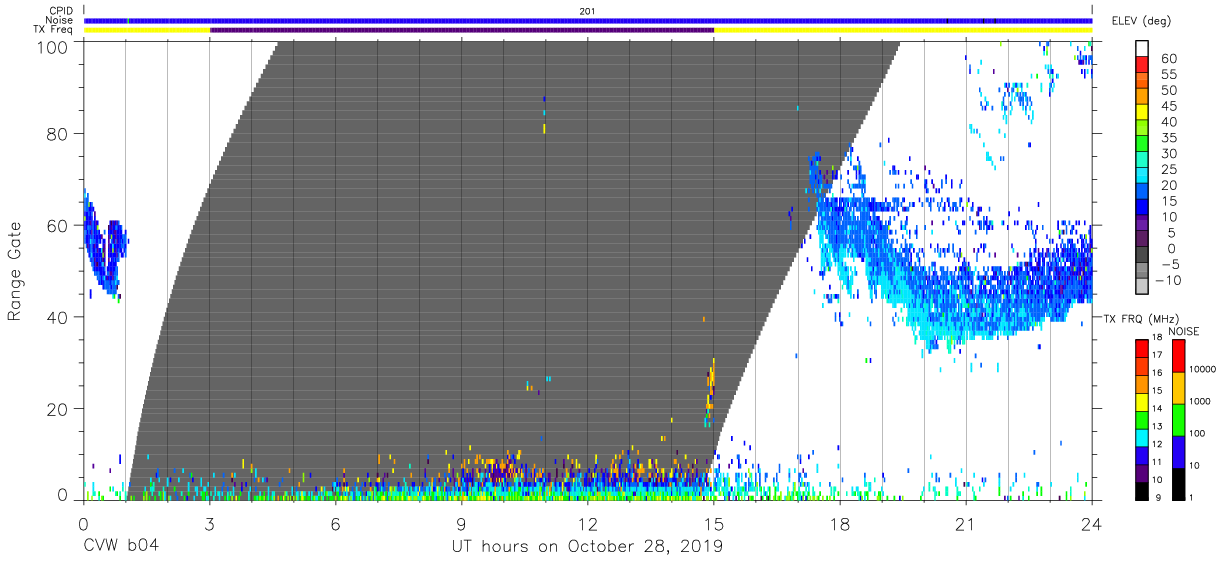Viewport: 1228px width, 567px height.
Task: Click the "NOISE" legend title
Action: 1184,332
